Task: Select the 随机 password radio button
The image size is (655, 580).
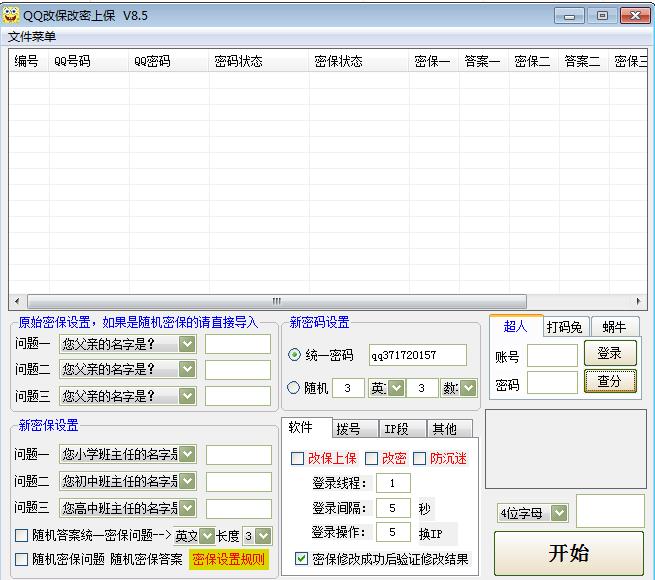Action: click(x=294, y=388)
